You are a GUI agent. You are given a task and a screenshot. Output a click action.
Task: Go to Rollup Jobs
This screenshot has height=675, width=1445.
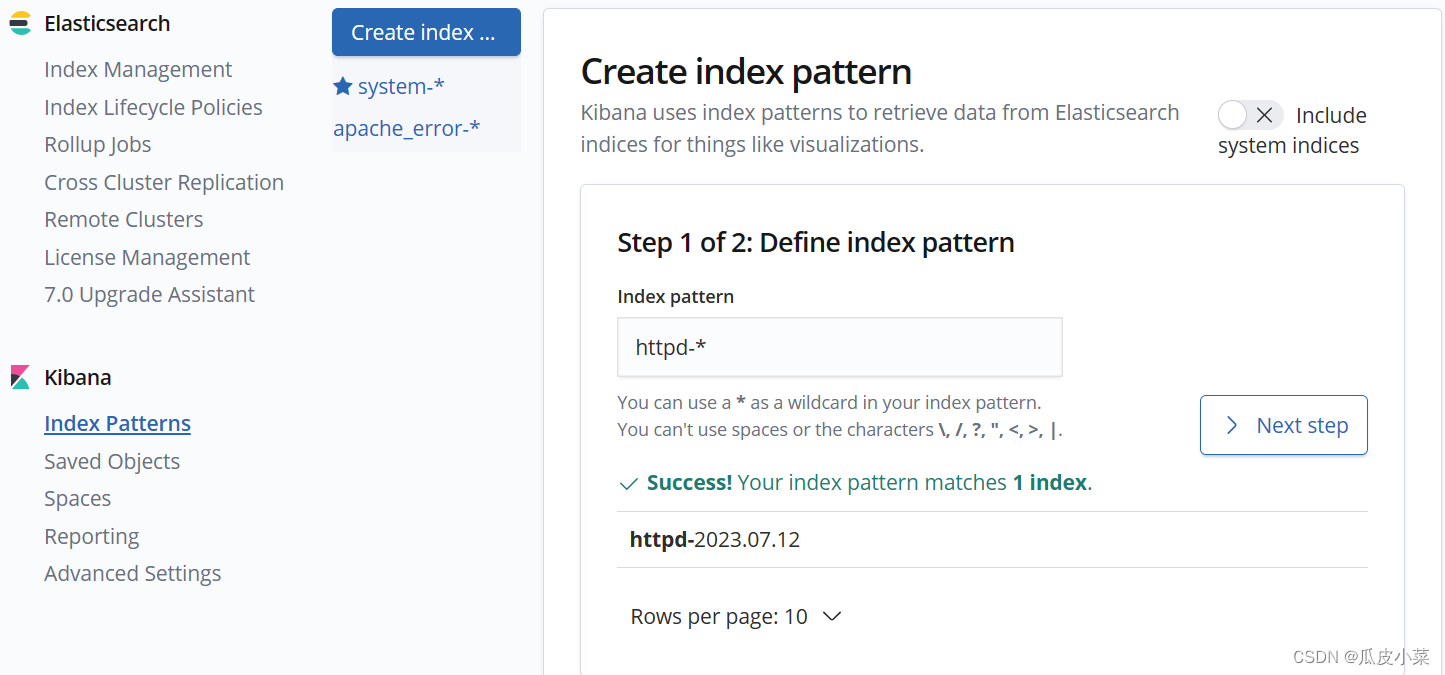click(x=98, y=144)
